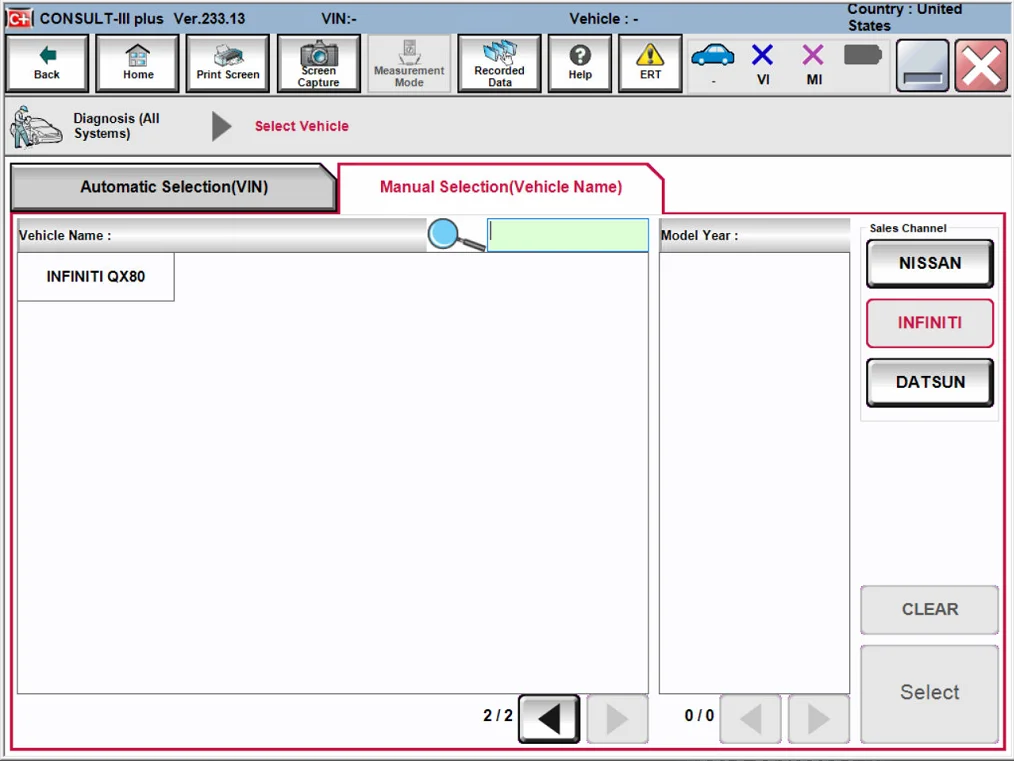Click the magnifying glass search icon
The width and height of the screenshot is (1014, 761).
pyautogui.click(x=455, y=236)
